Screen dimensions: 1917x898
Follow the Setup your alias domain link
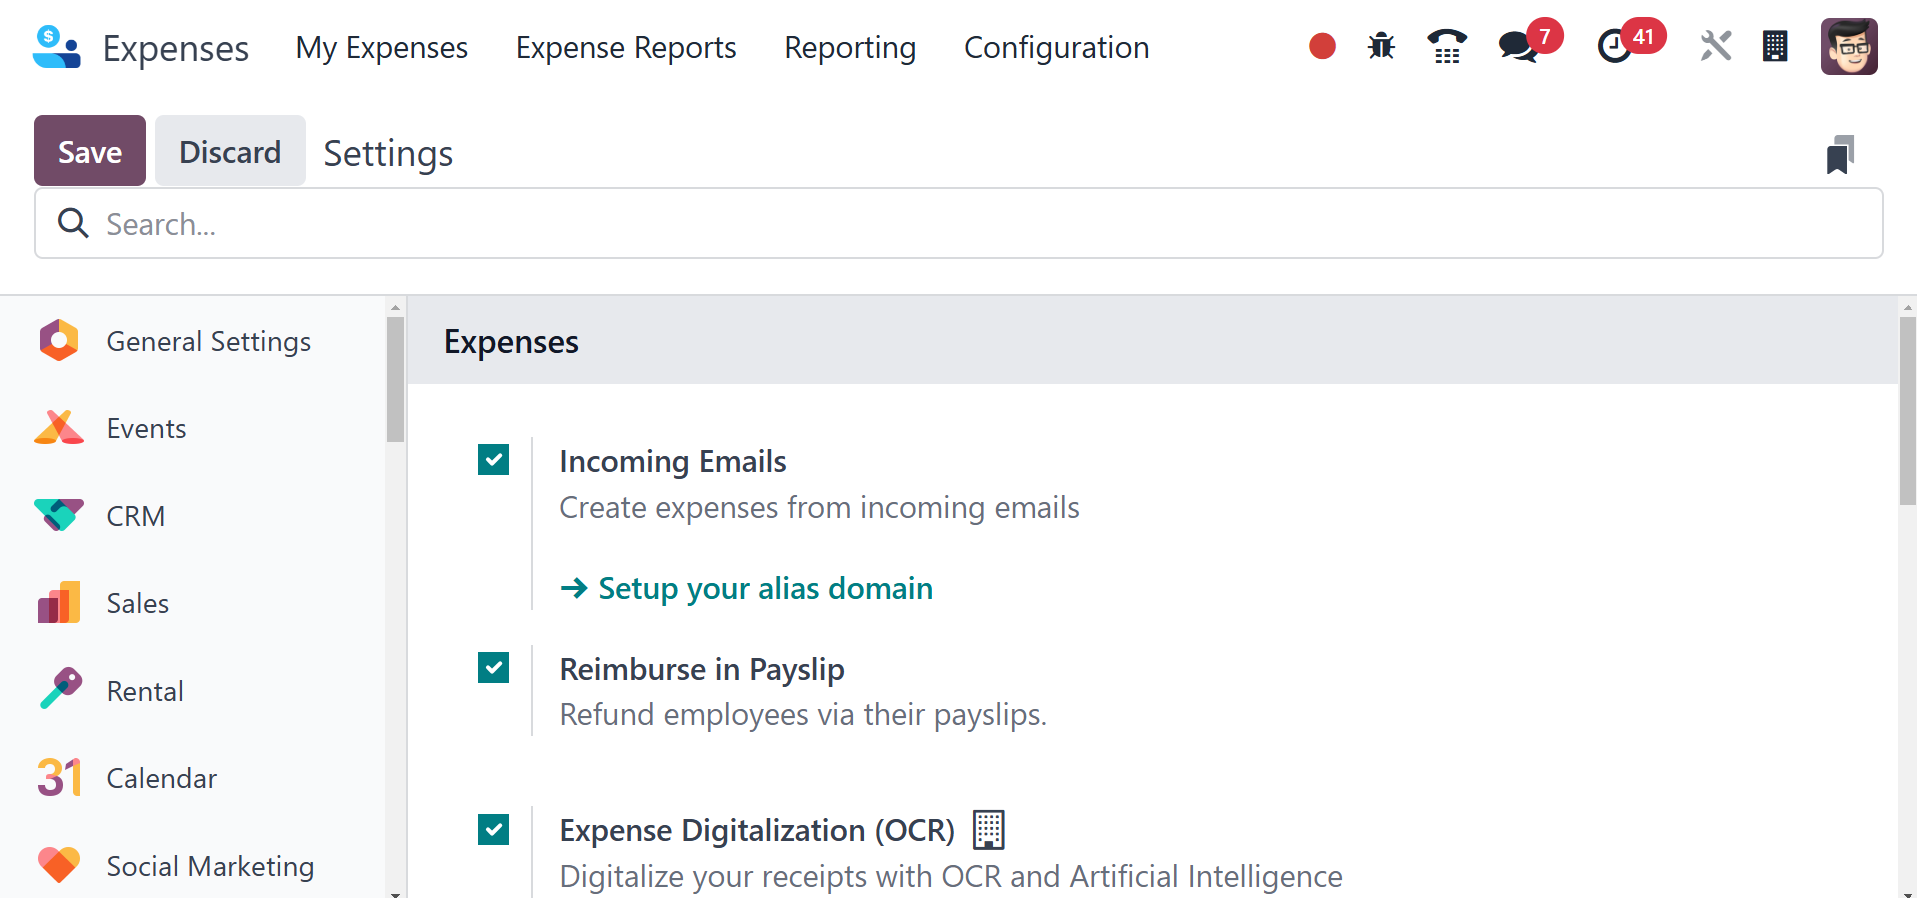(765, 588)
